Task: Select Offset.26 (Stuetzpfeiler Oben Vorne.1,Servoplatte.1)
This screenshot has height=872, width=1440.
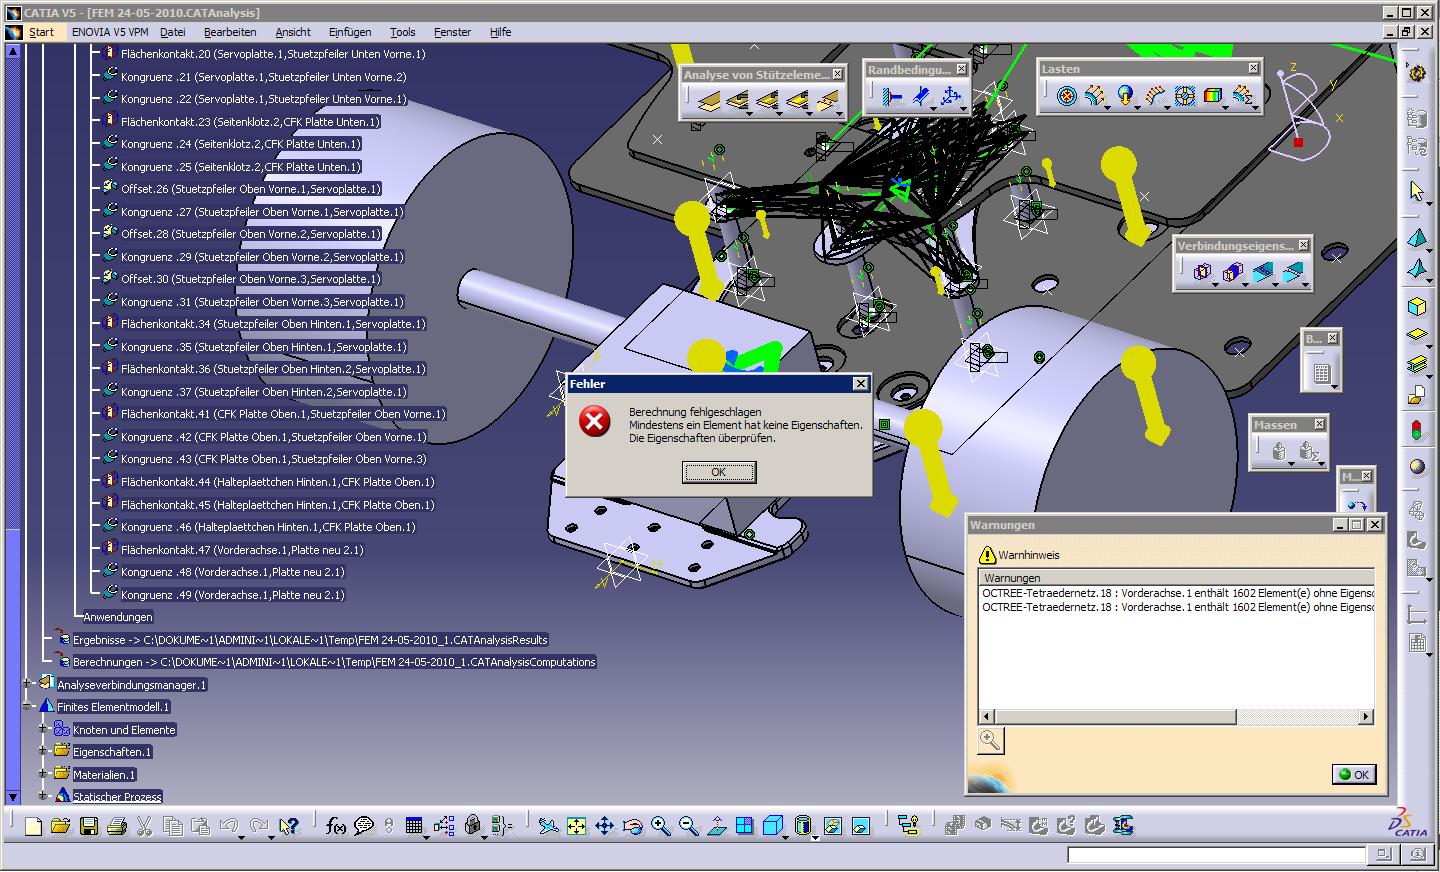Action: [x=251, y=189]
